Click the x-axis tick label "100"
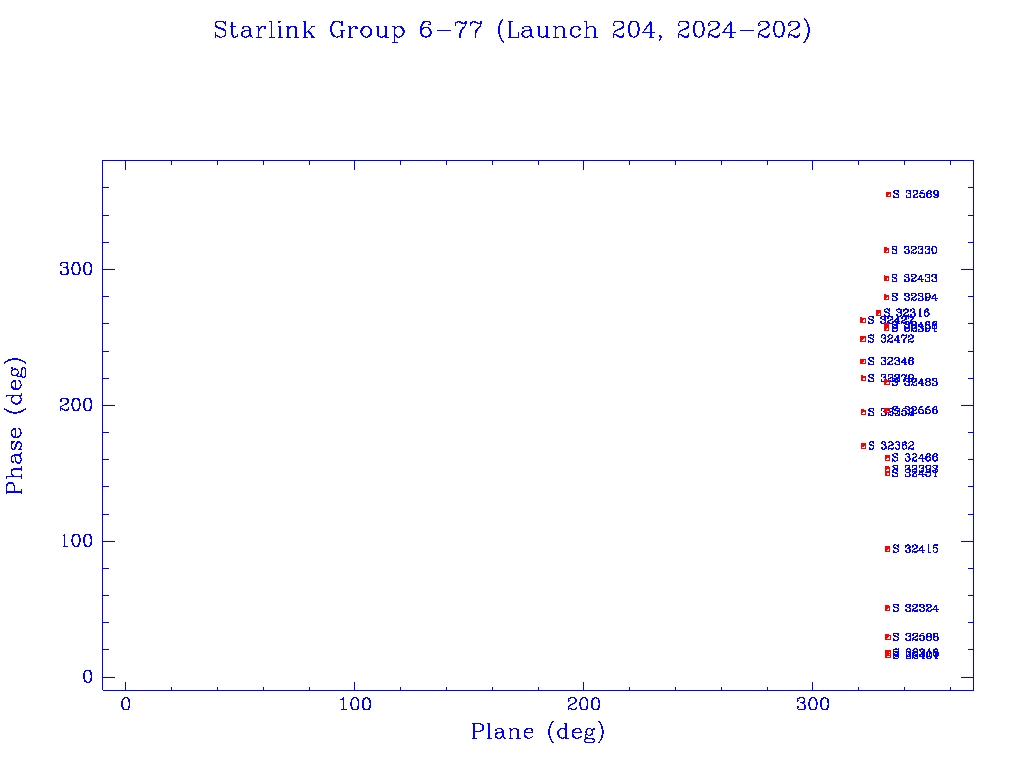1024x768 pixels. tap(355, 704)
